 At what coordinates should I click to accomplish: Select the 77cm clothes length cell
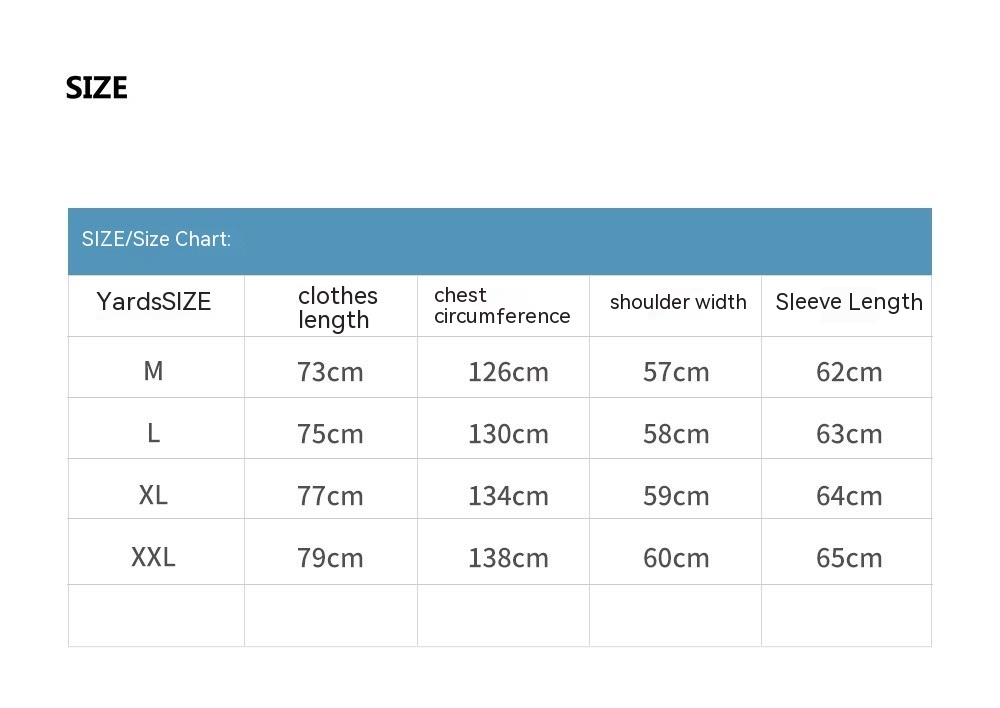pos(330,496)
